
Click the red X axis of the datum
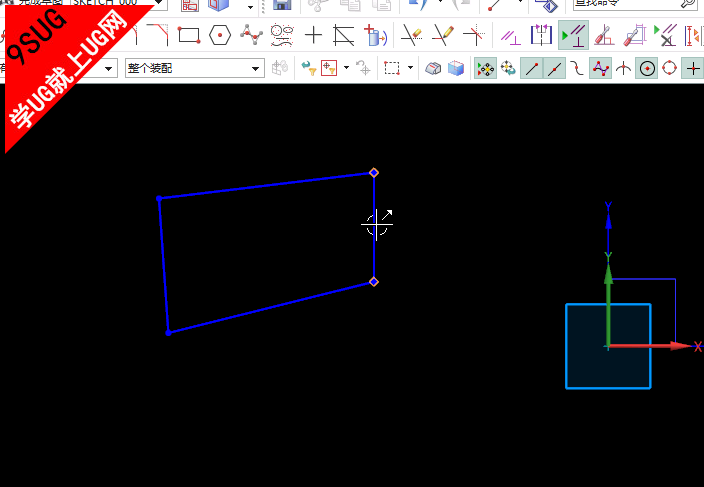pos(649,346)
